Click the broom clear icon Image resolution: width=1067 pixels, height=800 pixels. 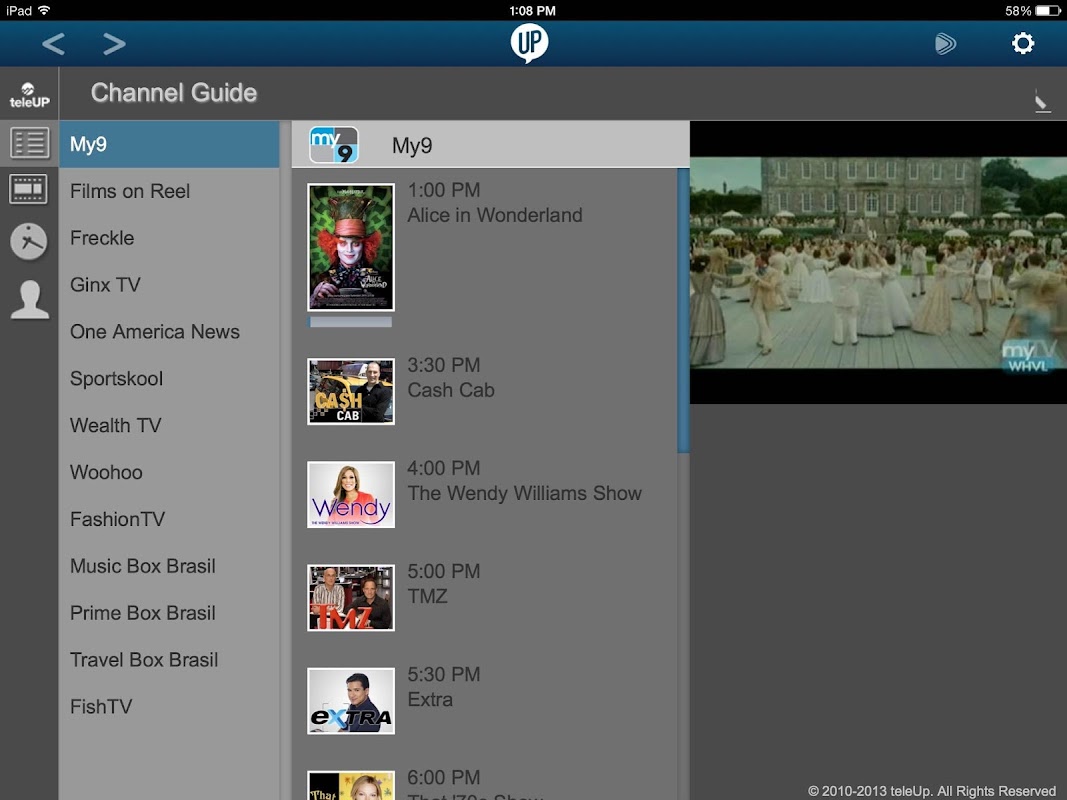(x=1041, y=101)
